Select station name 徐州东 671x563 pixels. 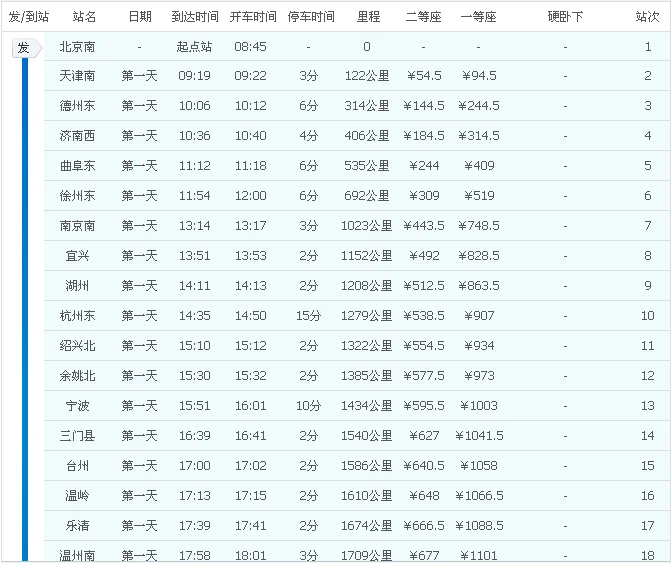[x=77, y=196]
